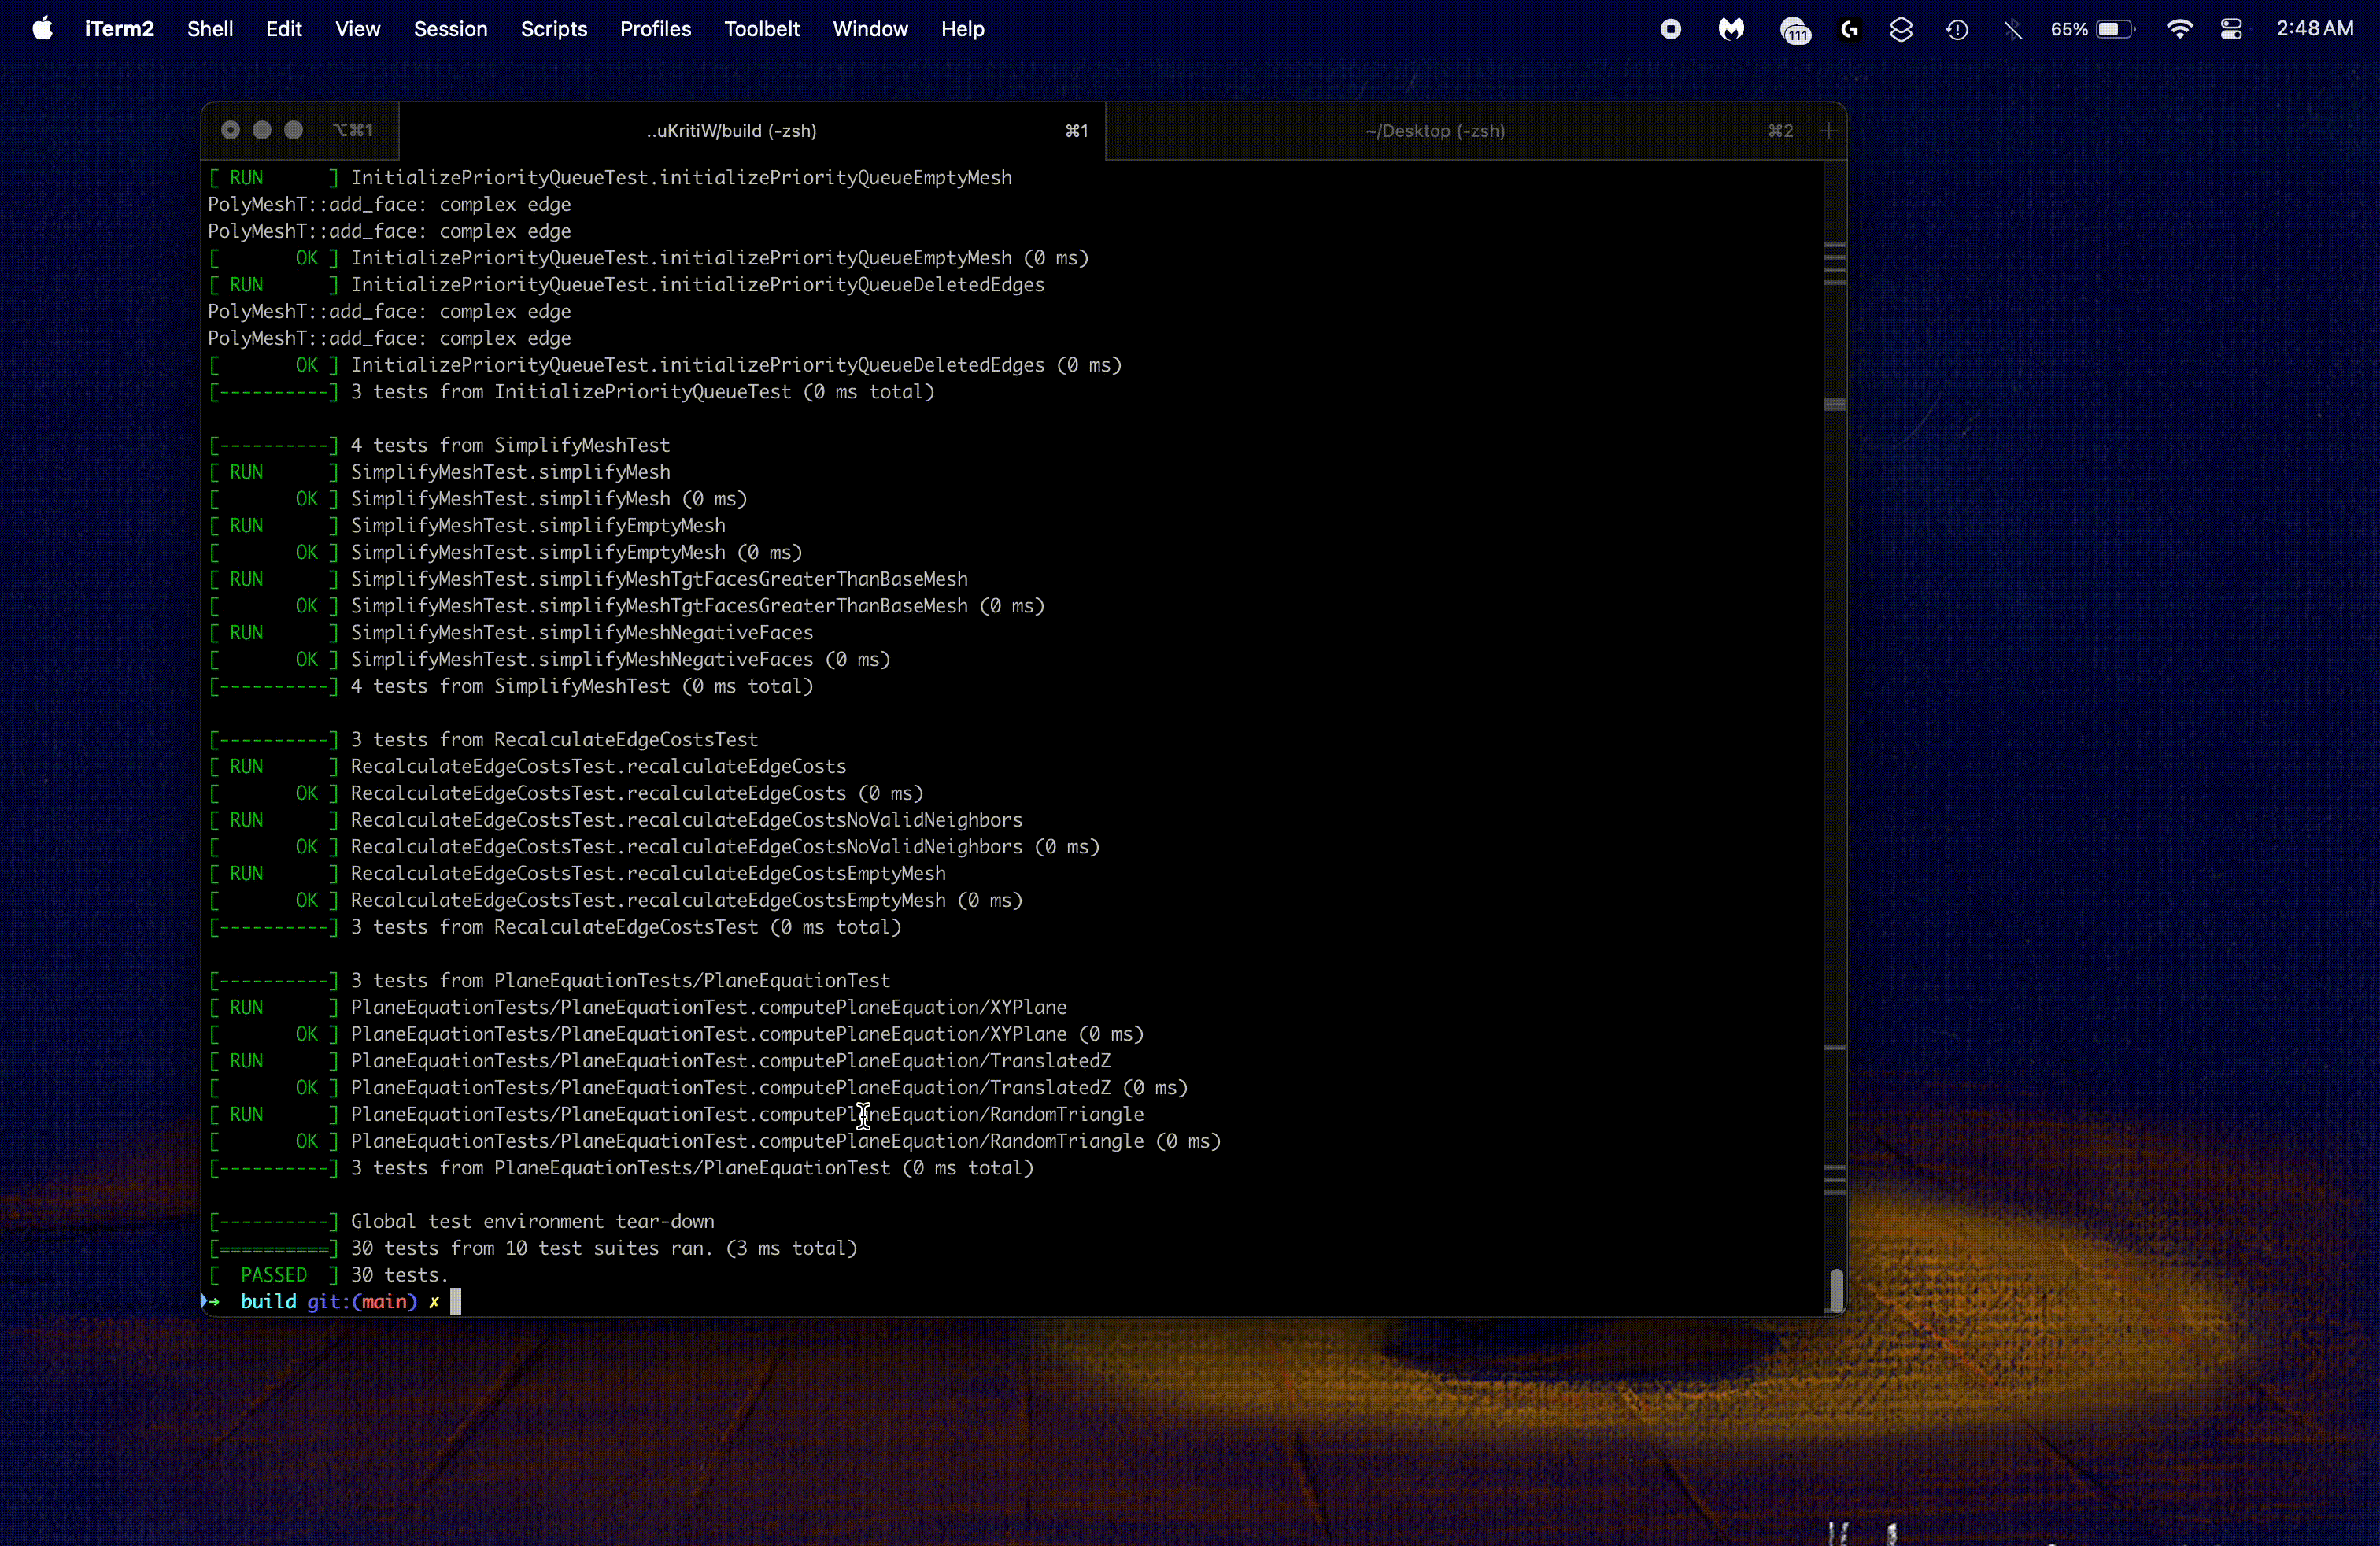
Task: Toggle the Toolbelt panel visibility
Action: (x=763, y=28)
